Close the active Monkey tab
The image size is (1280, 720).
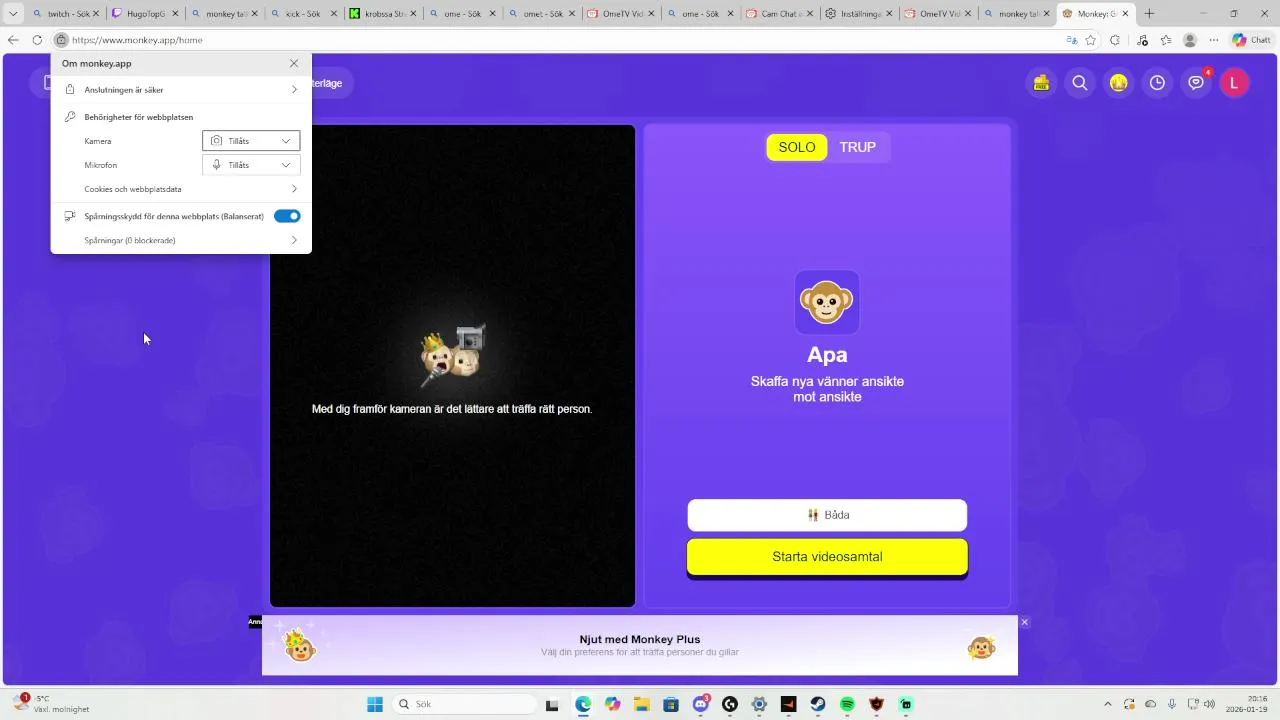coord(1126,14)
